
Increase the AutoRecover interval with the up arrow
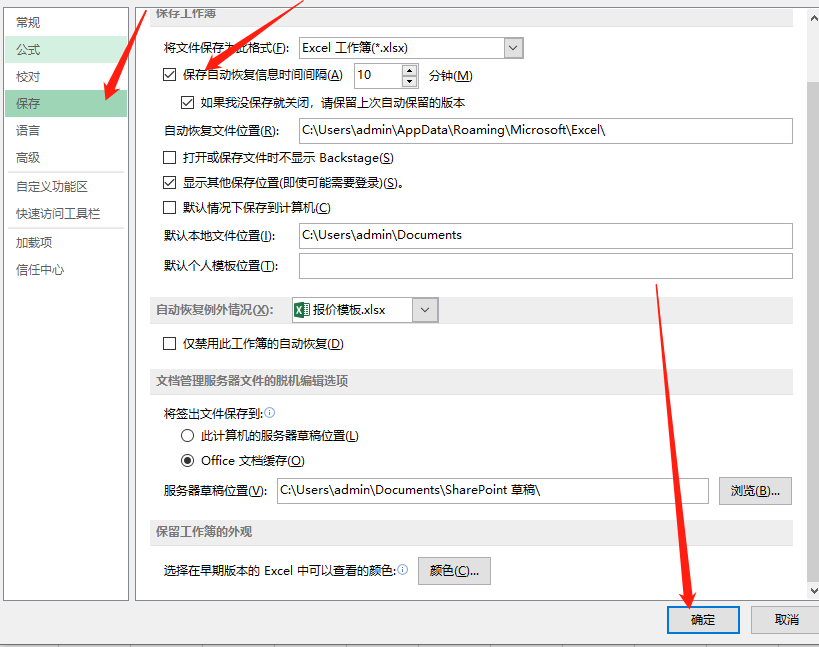(x=409, y=69)
